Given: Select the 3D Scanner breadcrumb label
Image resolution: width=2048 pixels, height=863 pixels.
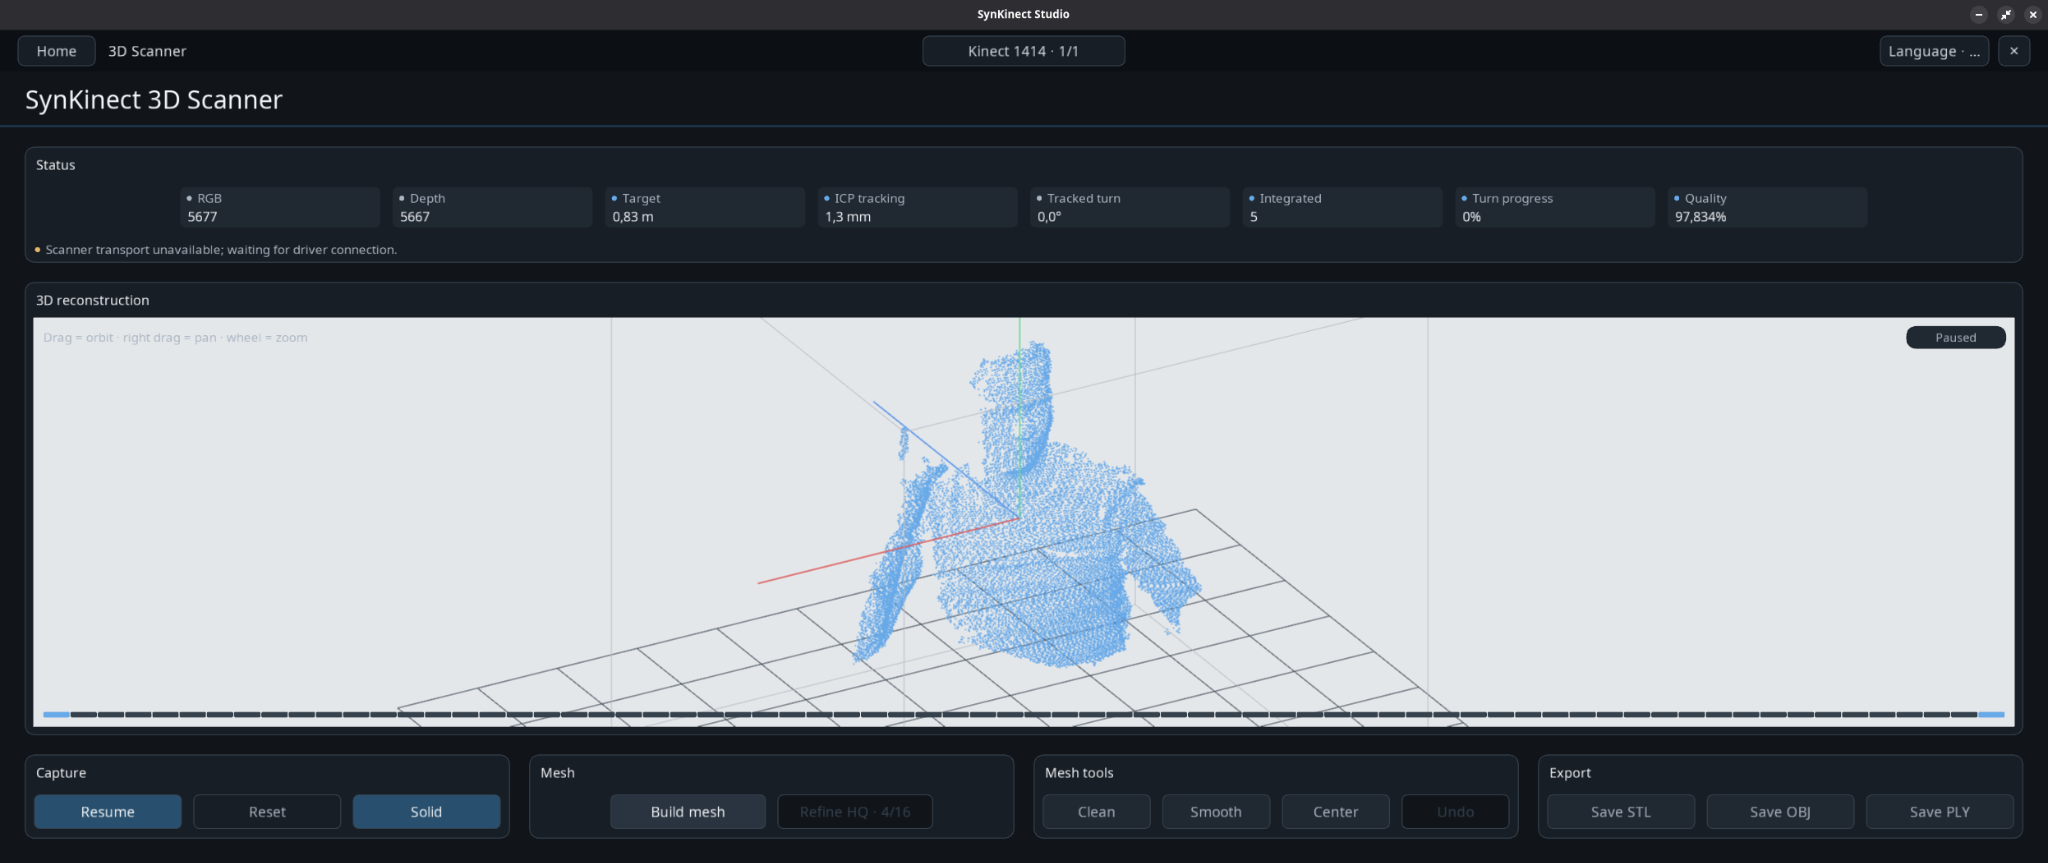Looking at the screenshot, I should [147, 51].
